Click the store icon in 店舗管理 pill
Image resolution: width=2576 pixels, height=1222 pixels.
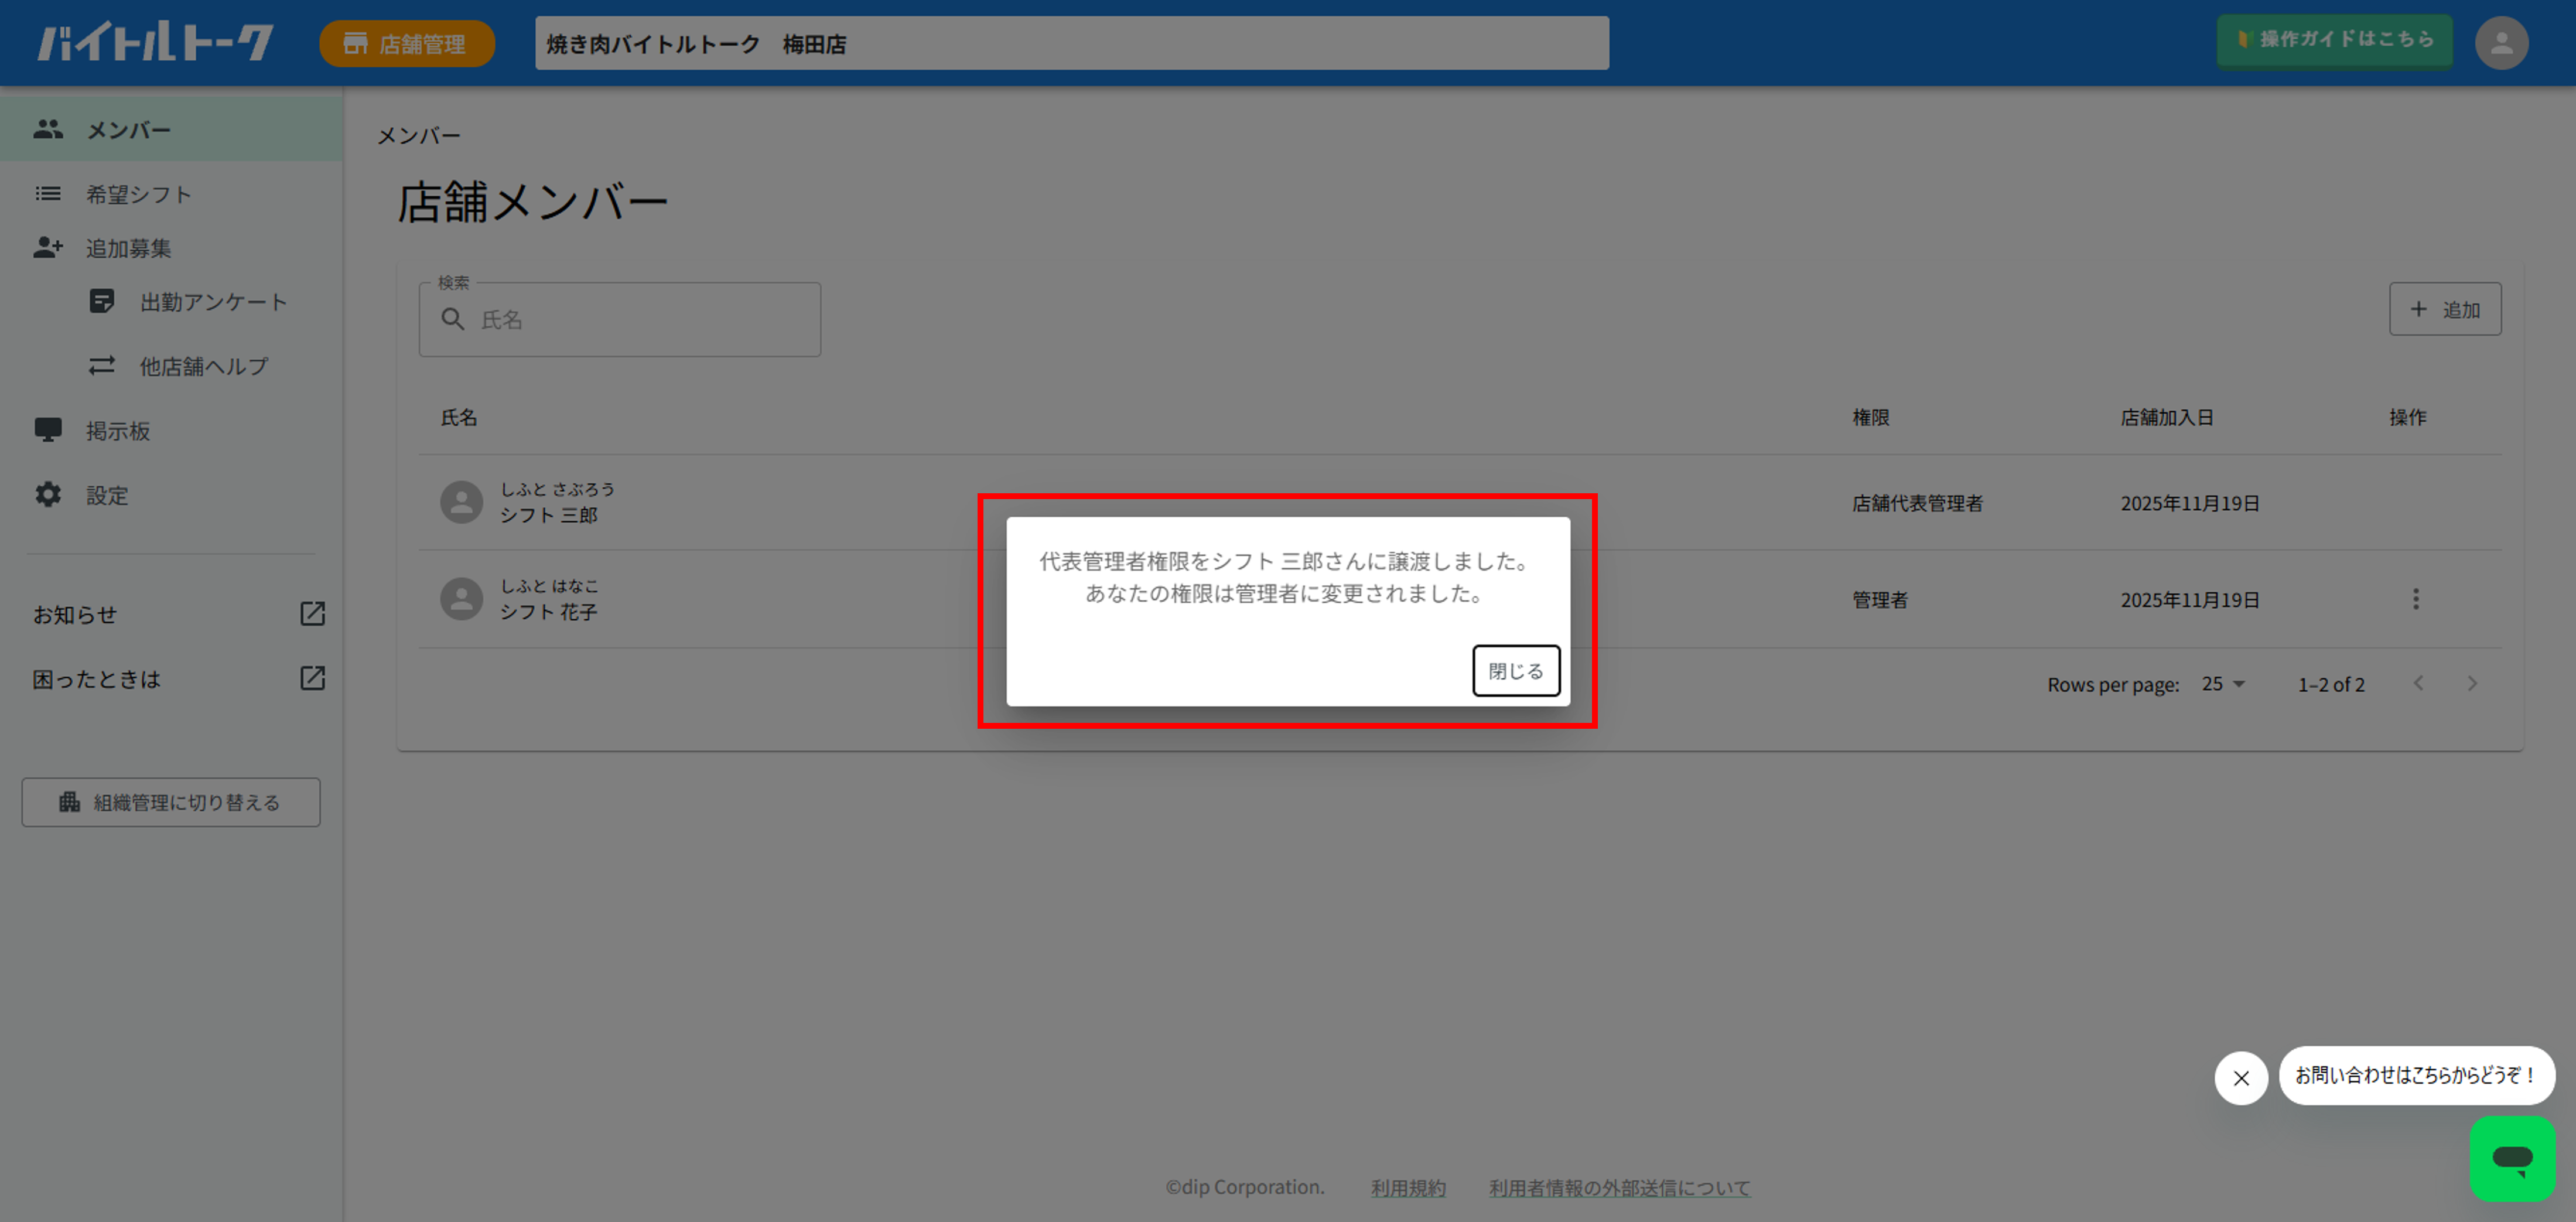(355, 43)
